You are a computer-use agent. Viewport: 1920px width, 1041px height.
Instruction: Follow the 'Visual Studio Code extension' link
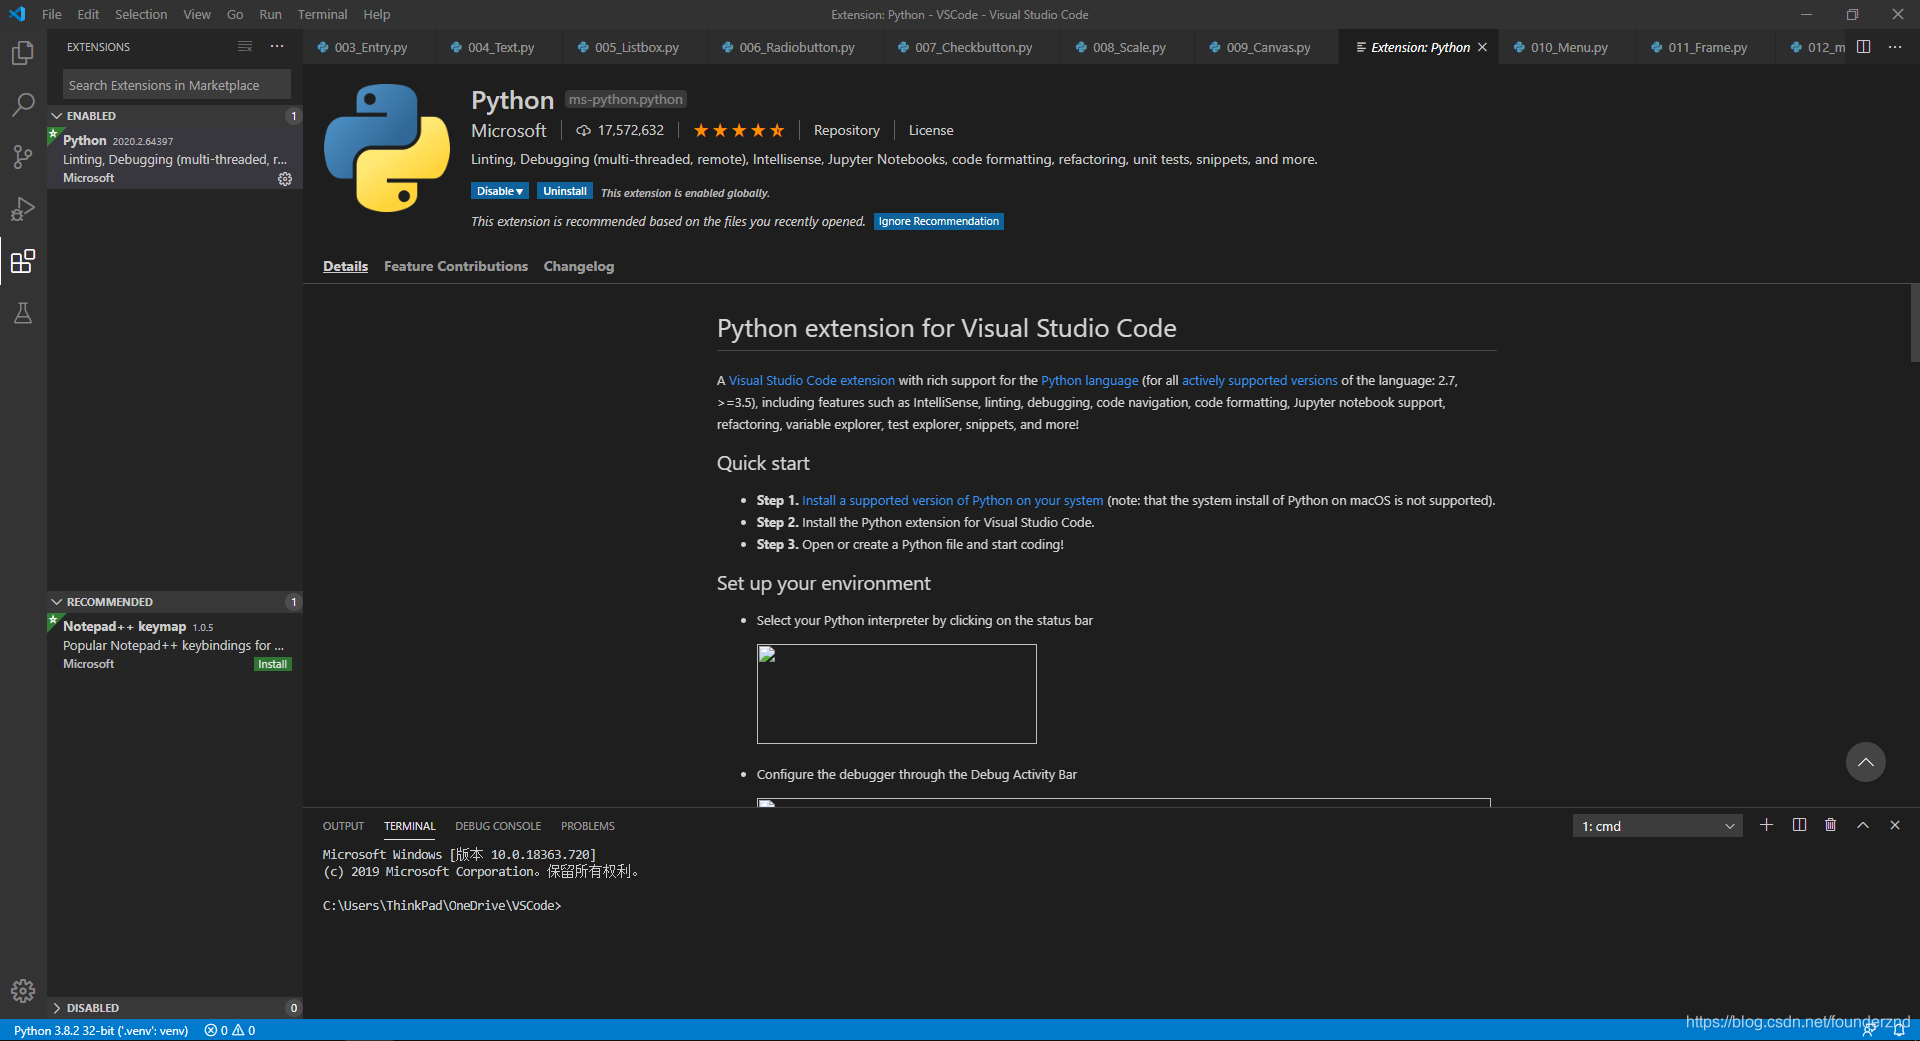pos(812,380)
